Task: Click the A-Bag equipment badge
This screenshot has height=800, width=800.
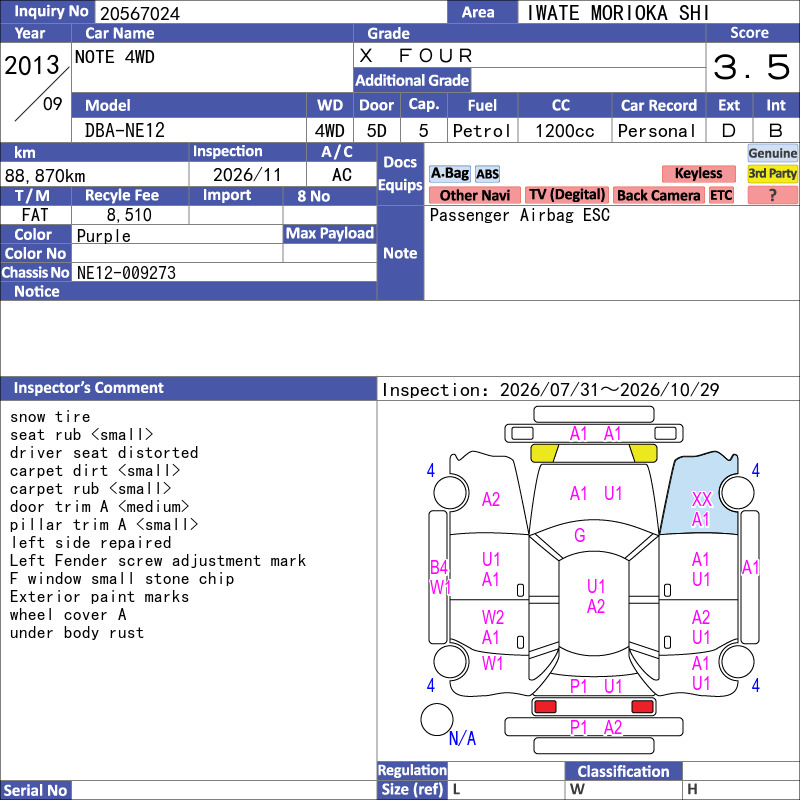Action: click(x=449, y=174)
